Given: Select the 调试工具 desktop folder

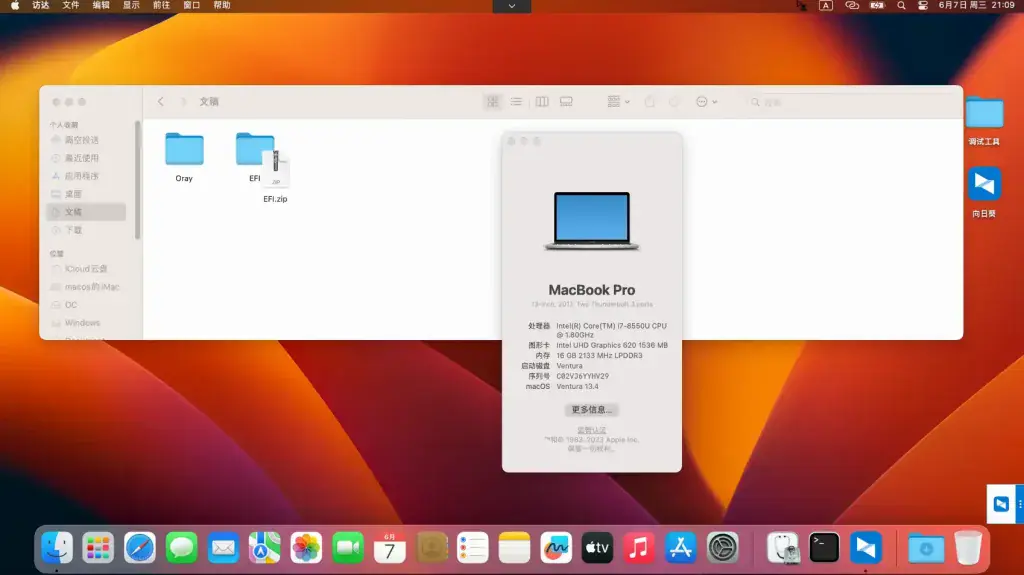Looking at the screenshot, I should [x=984, y=121].
